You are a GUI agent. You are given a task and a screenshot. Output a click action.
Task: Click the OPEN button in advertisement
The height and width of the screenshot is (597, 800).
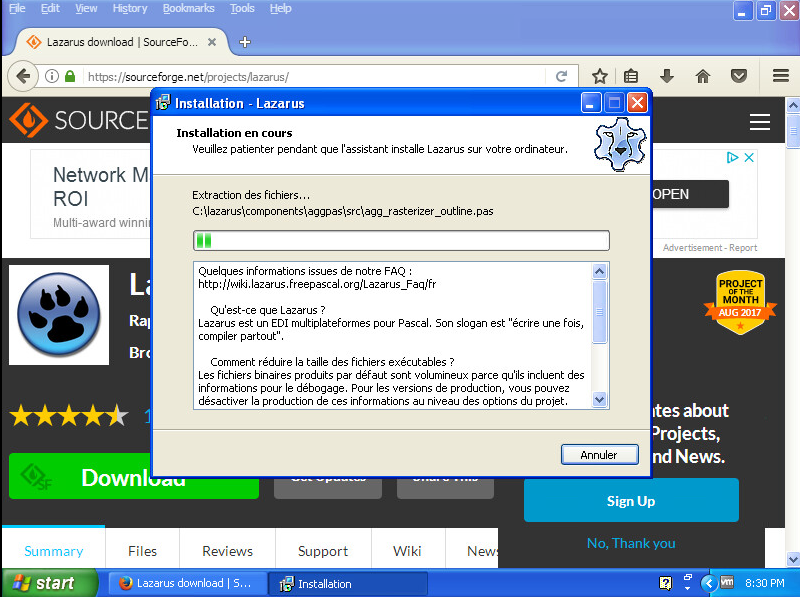pyautogui.click(x=690, y=194)
